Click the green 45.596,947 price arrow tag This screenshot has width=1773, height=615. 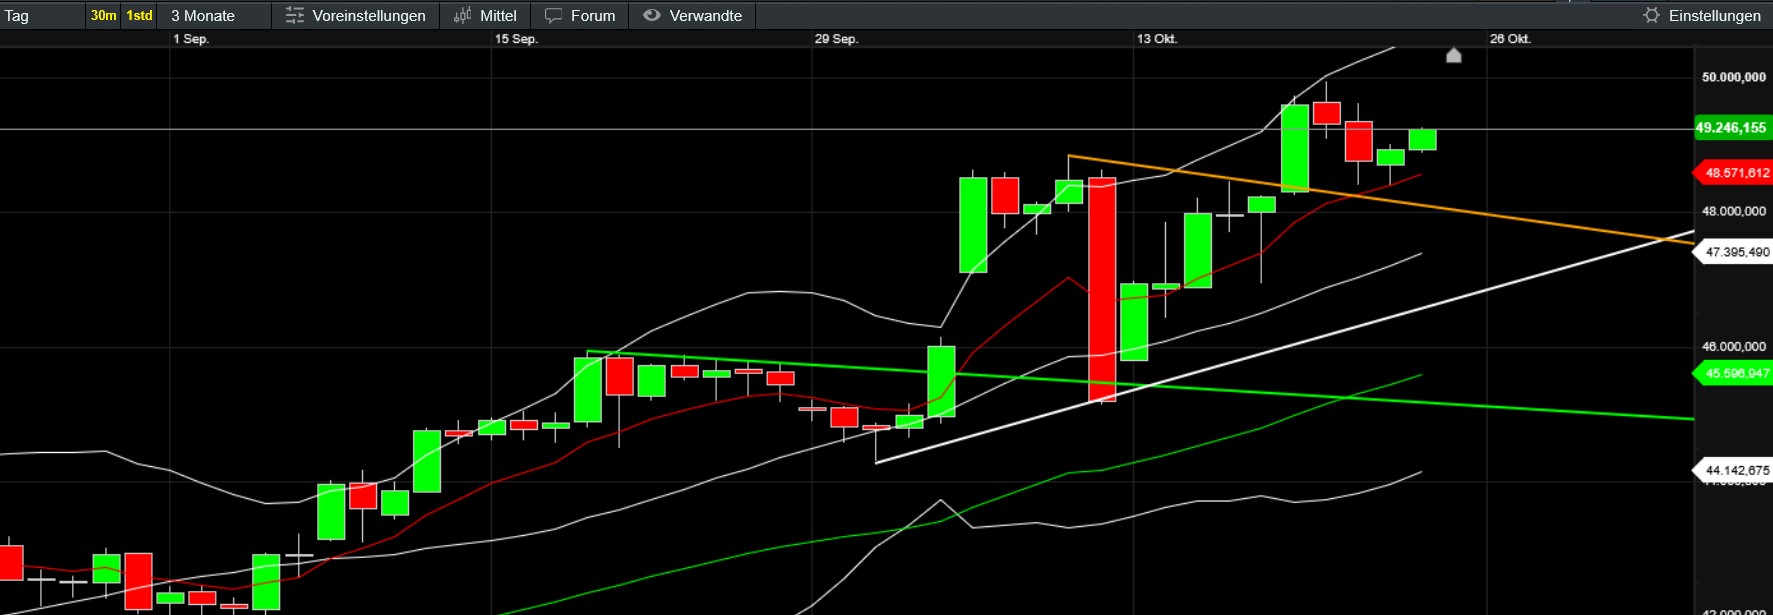(x=1735, y=374)
